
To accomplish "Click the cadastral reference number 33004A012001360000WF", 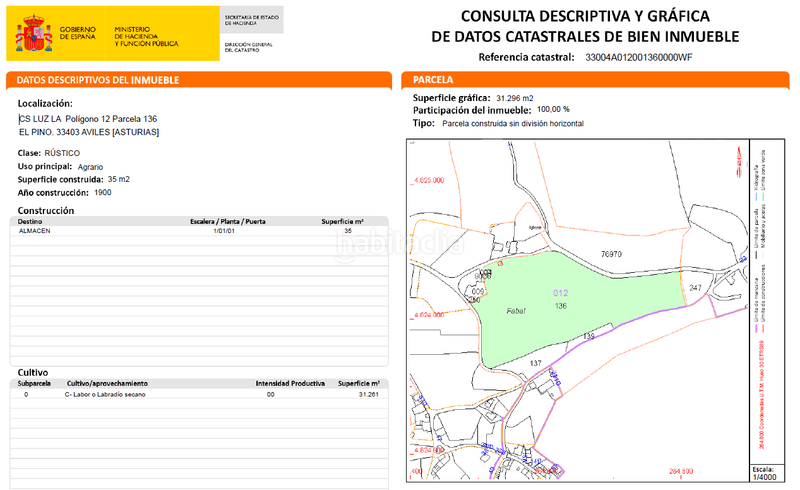I will (638, 58).
